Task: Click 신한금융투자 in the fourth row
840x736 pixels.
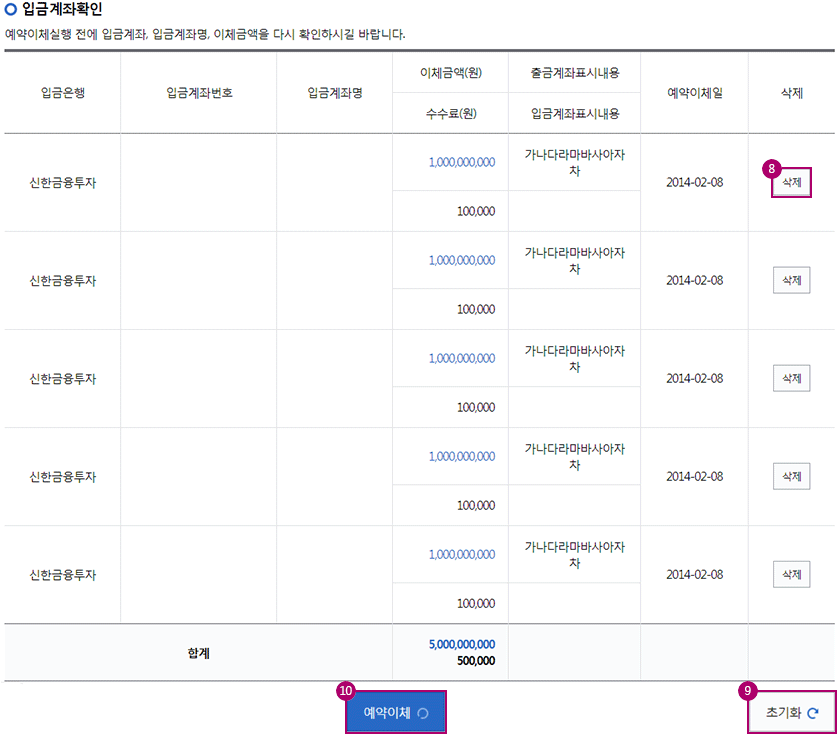Action: [x=63, y=476]
